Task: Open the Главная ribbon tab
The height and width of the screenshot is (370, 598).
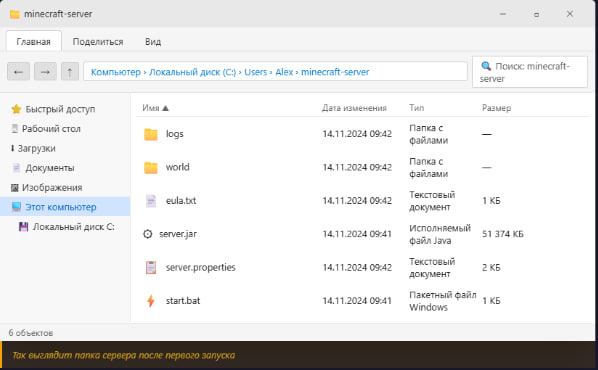Action: click(34, 42)
